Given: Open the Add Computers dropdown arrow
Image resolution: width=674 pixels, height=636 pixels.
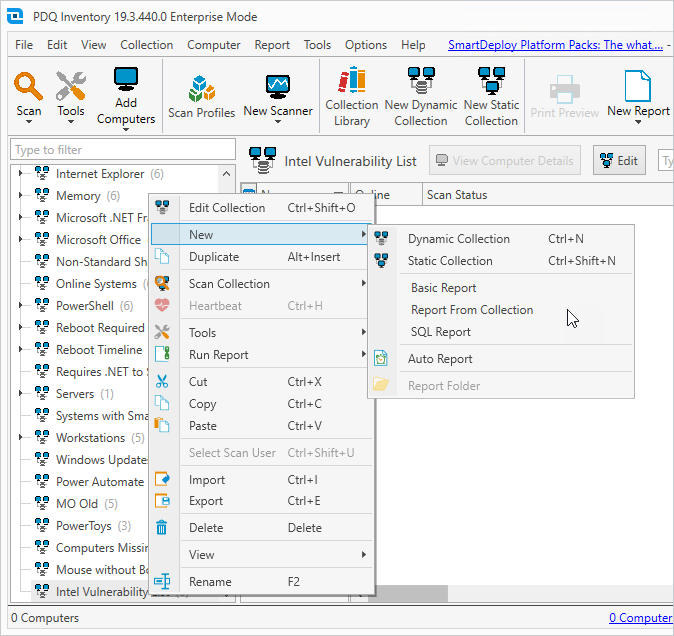Looking at the screenshot, I should coord(126,129).
